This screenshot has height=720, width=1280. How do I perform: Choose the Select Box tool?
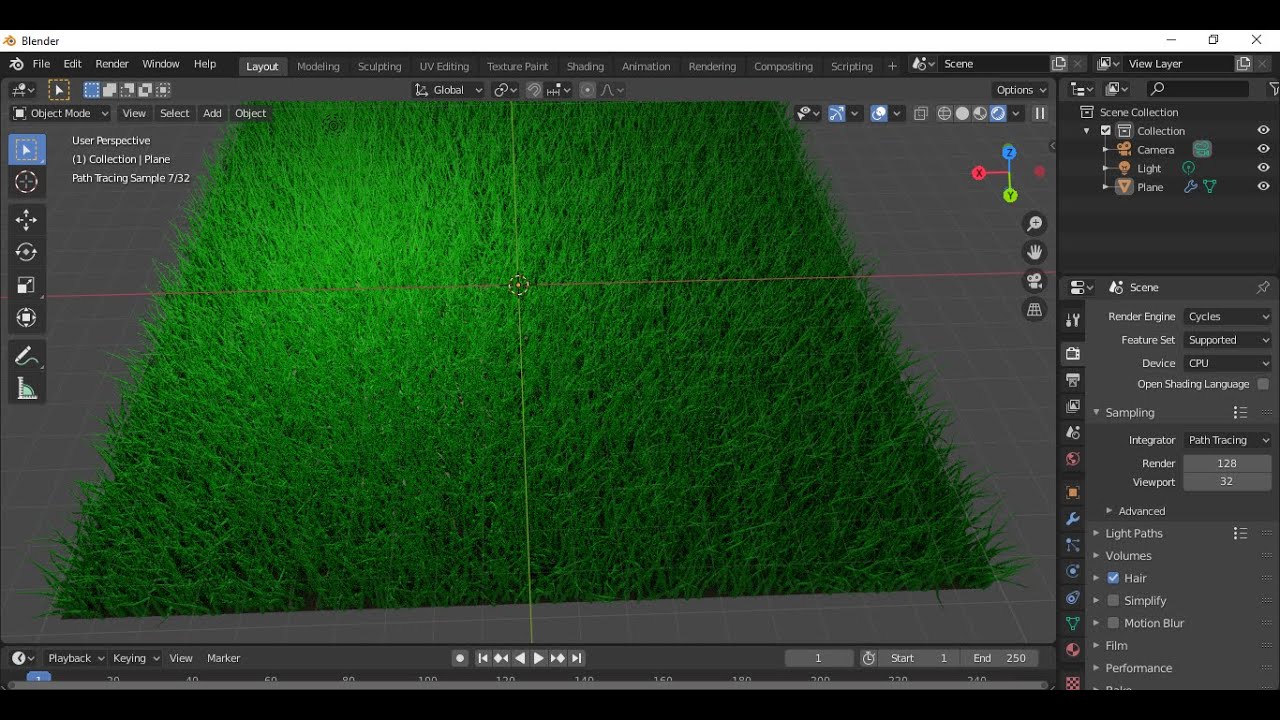point(27,150)
